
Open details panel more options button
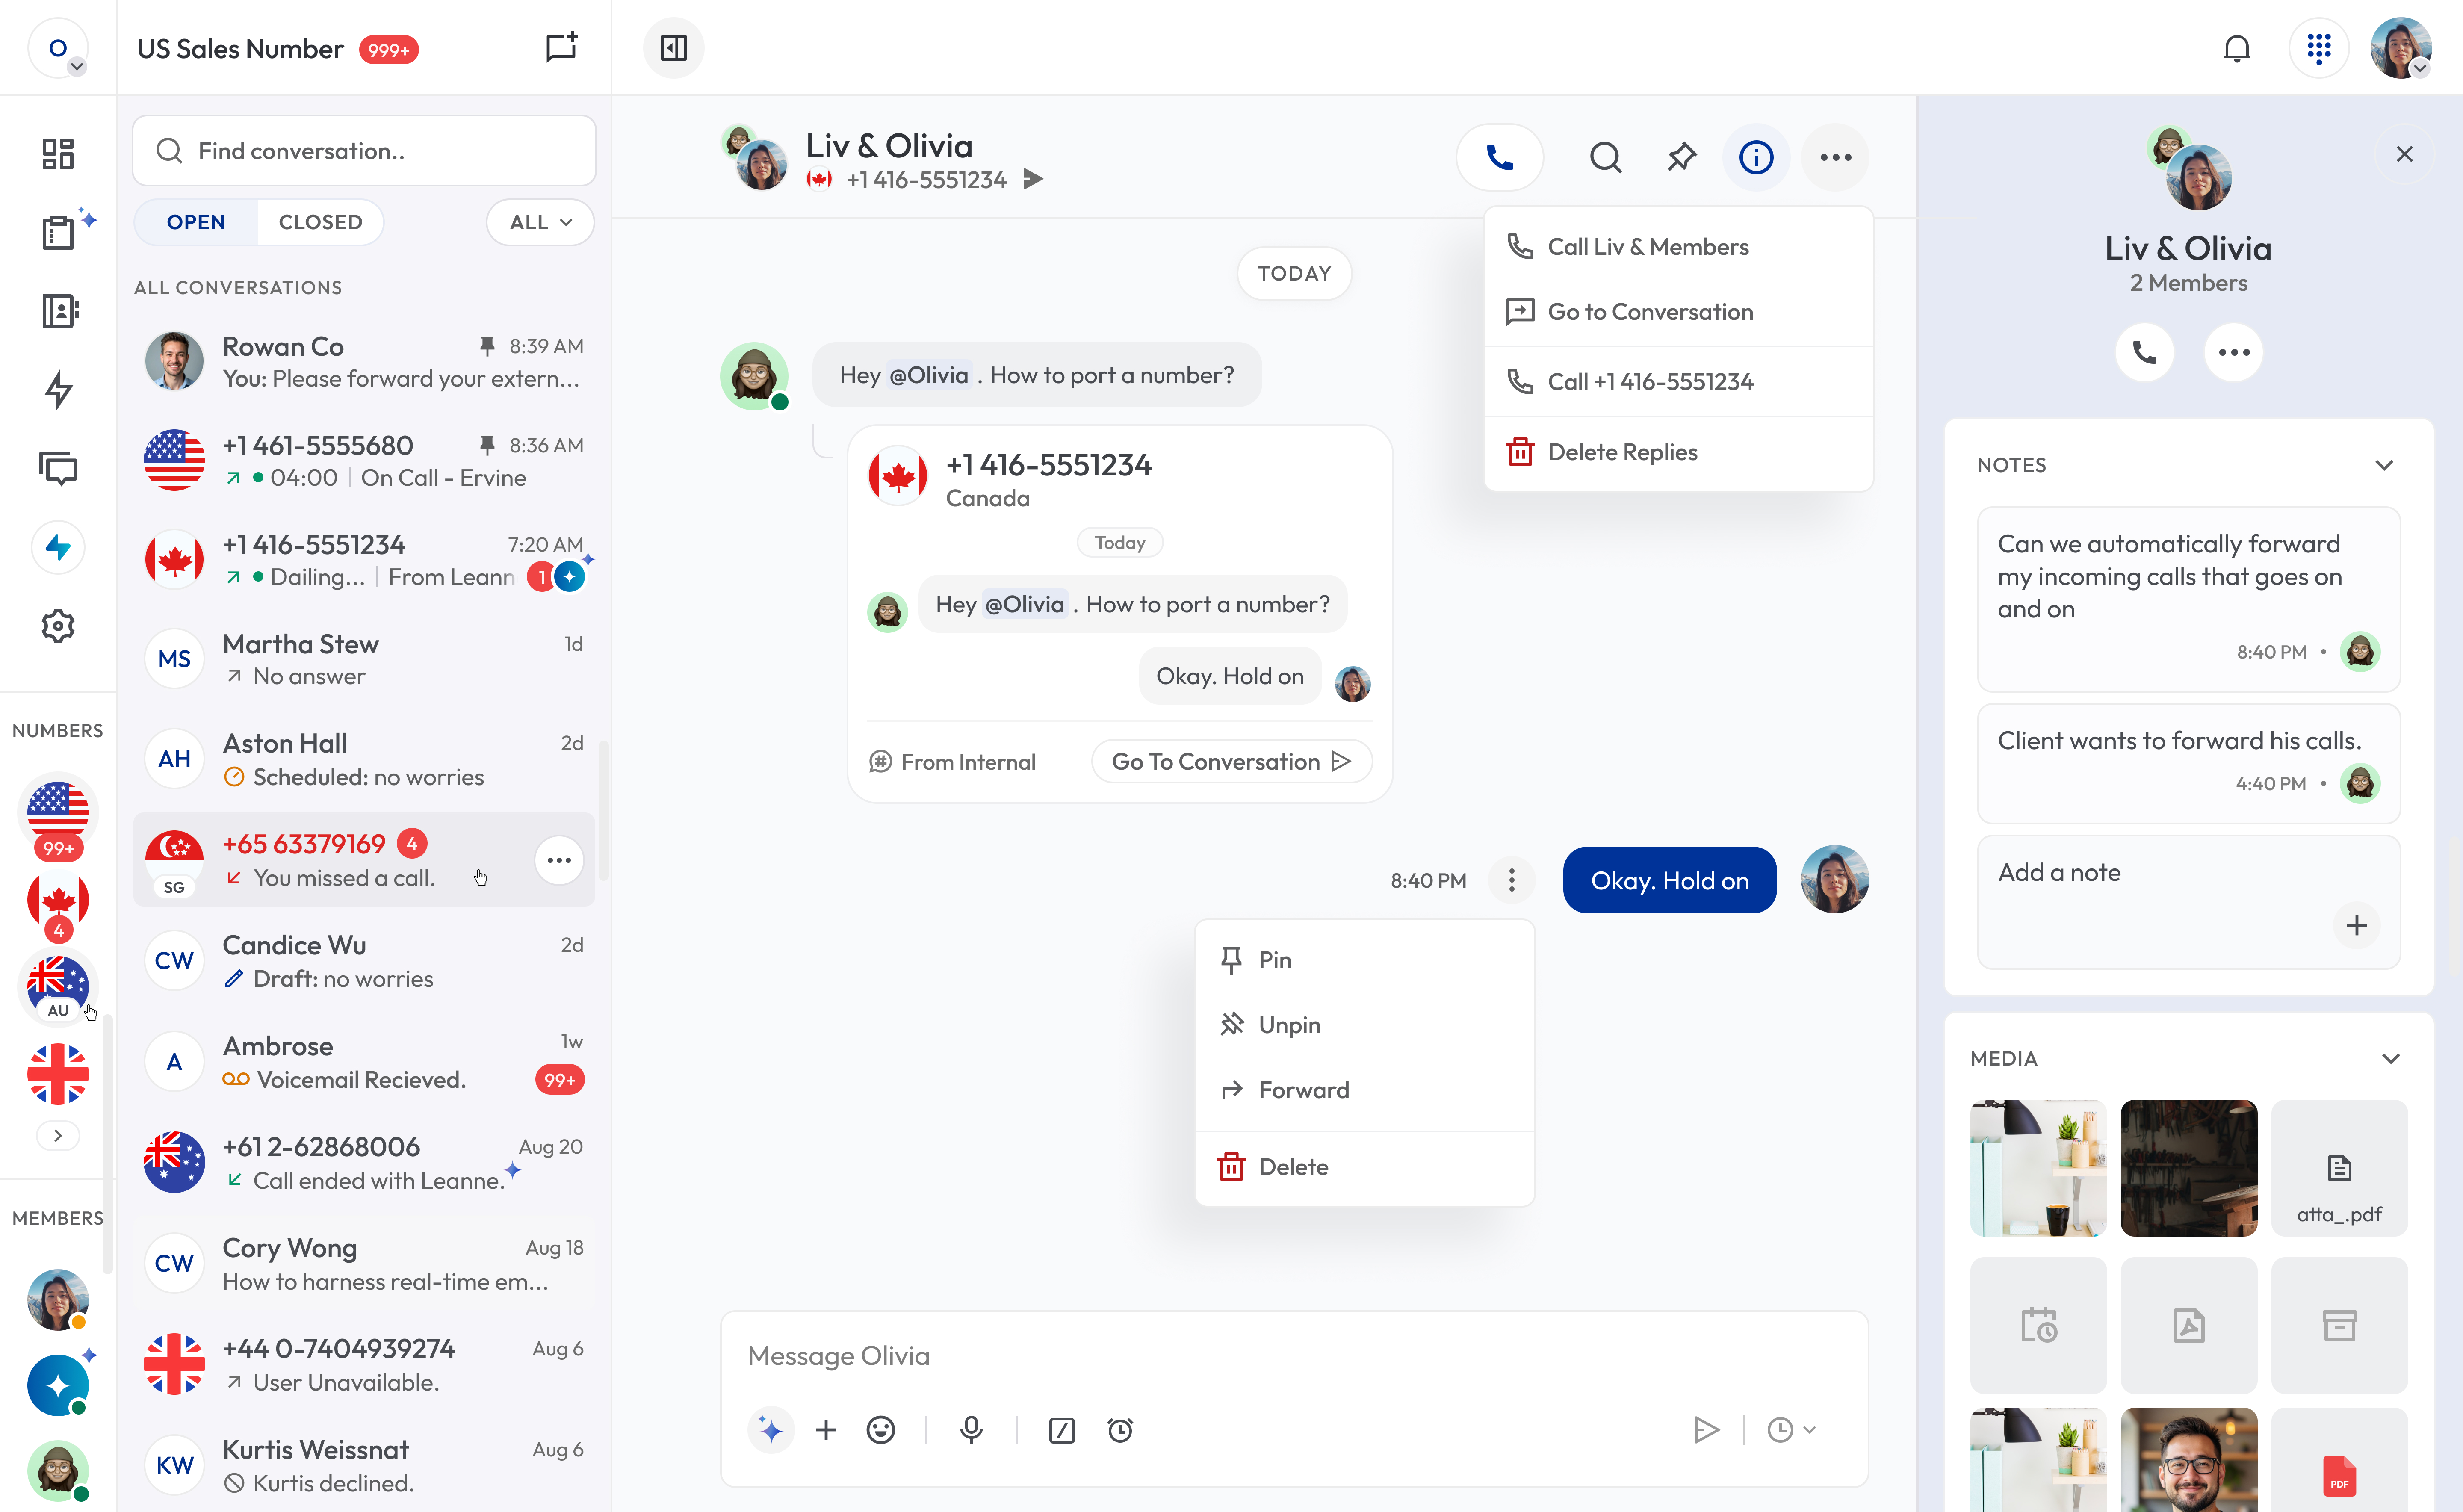(x=2233, y=352)
